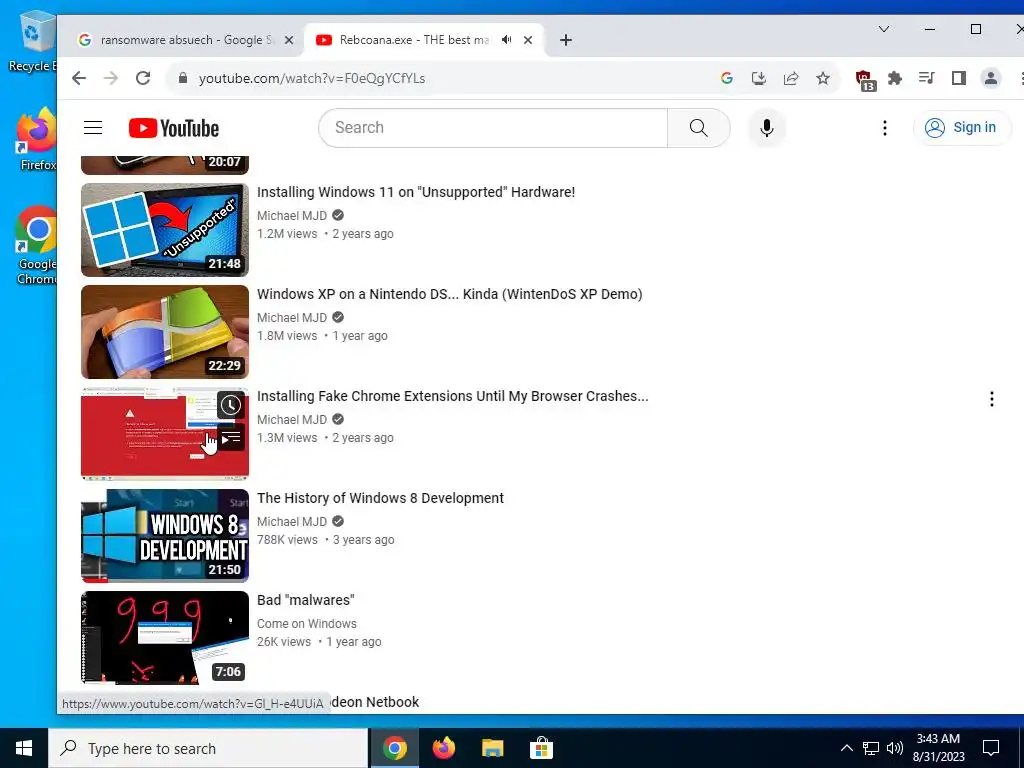Click the YouTube logo
The width and height of the screenshot is (1024, 768).
coord(174,128)
